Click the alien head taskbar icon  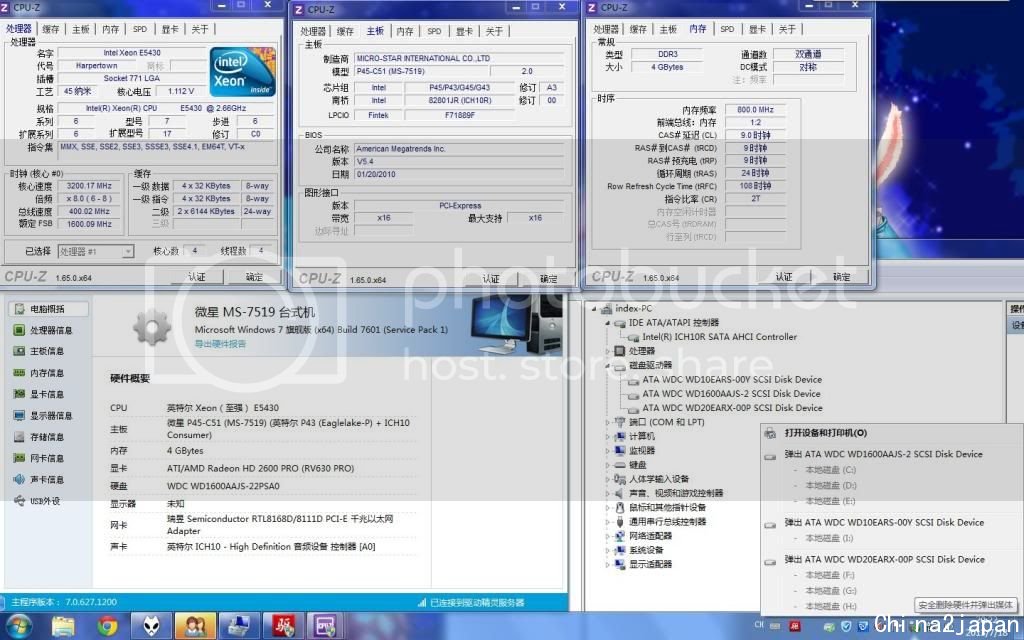pos(152,626)
